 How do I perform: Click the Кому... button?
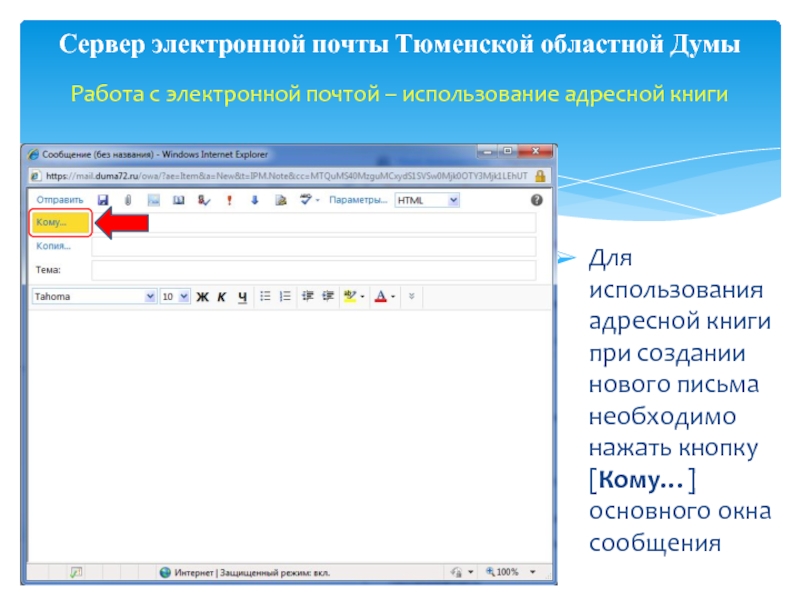60,222
